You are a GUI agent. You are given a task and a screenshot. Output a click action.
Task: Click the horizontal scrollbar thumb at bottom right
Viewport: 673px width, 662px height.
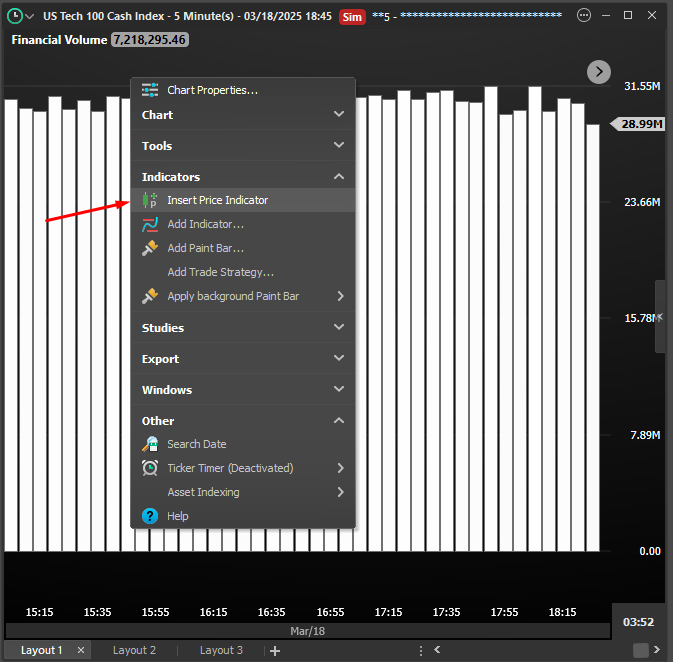tap(640, 650)
